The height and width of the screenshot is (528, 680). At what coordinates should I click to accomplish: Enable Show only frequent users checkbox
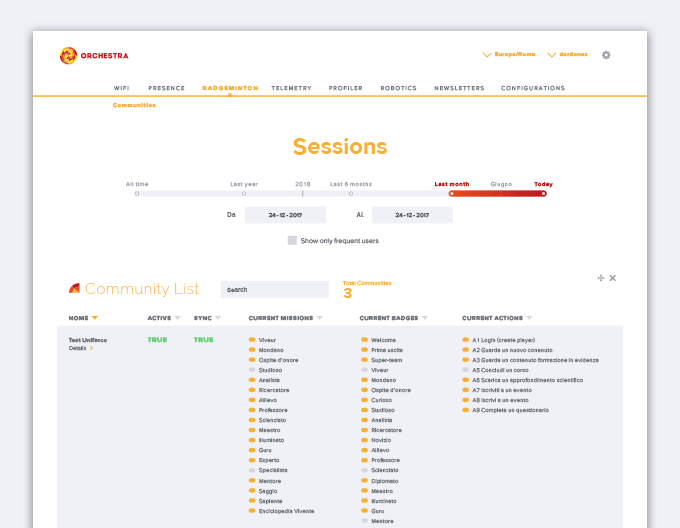(x=292, y=241)
